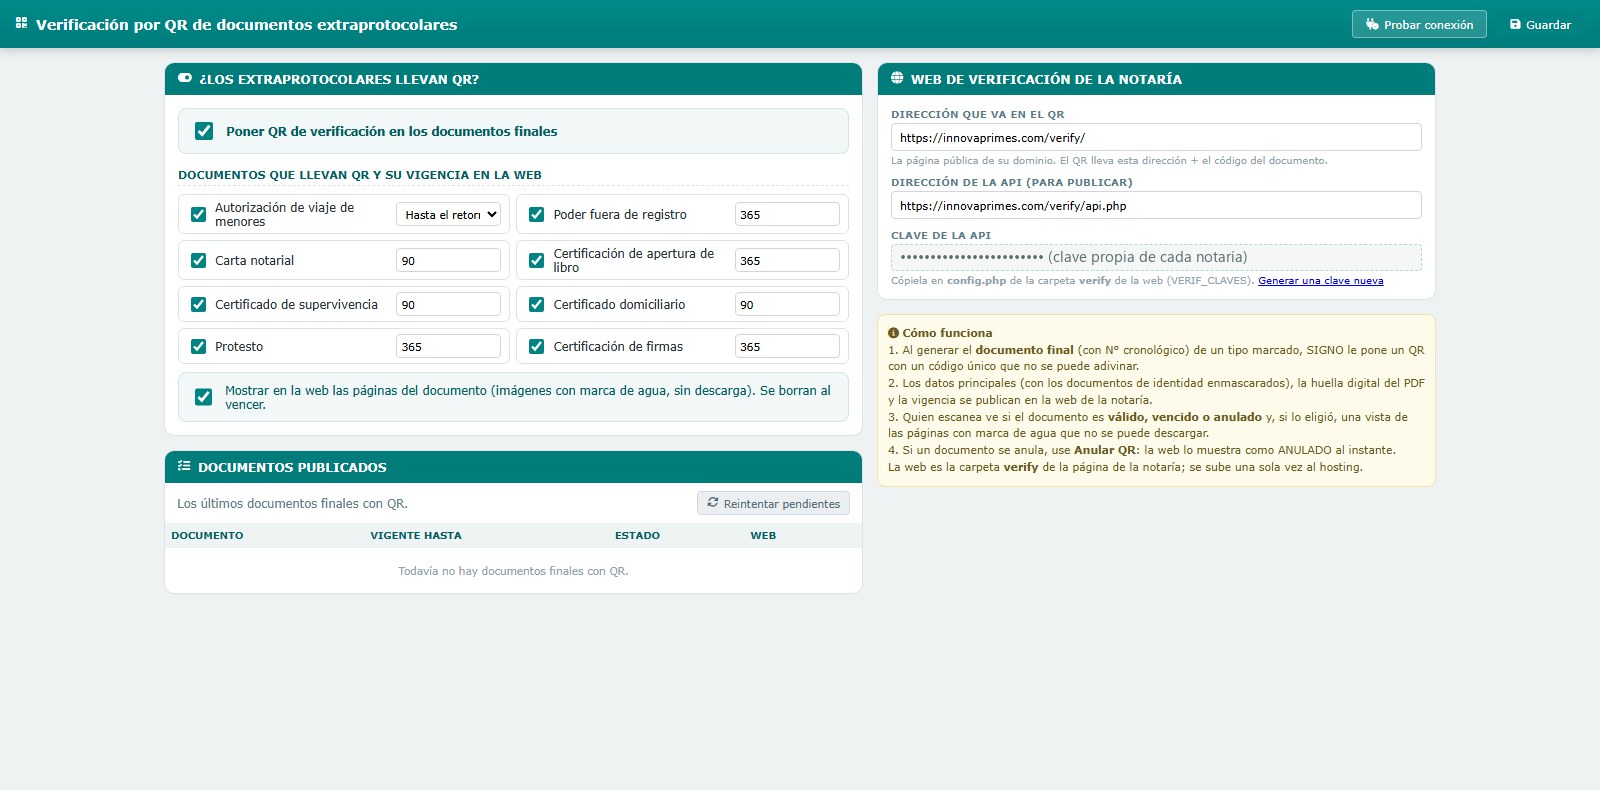Screen dimensions: 1600x790
Task: Click the WEB column header
Action: (x=763, y=535)
